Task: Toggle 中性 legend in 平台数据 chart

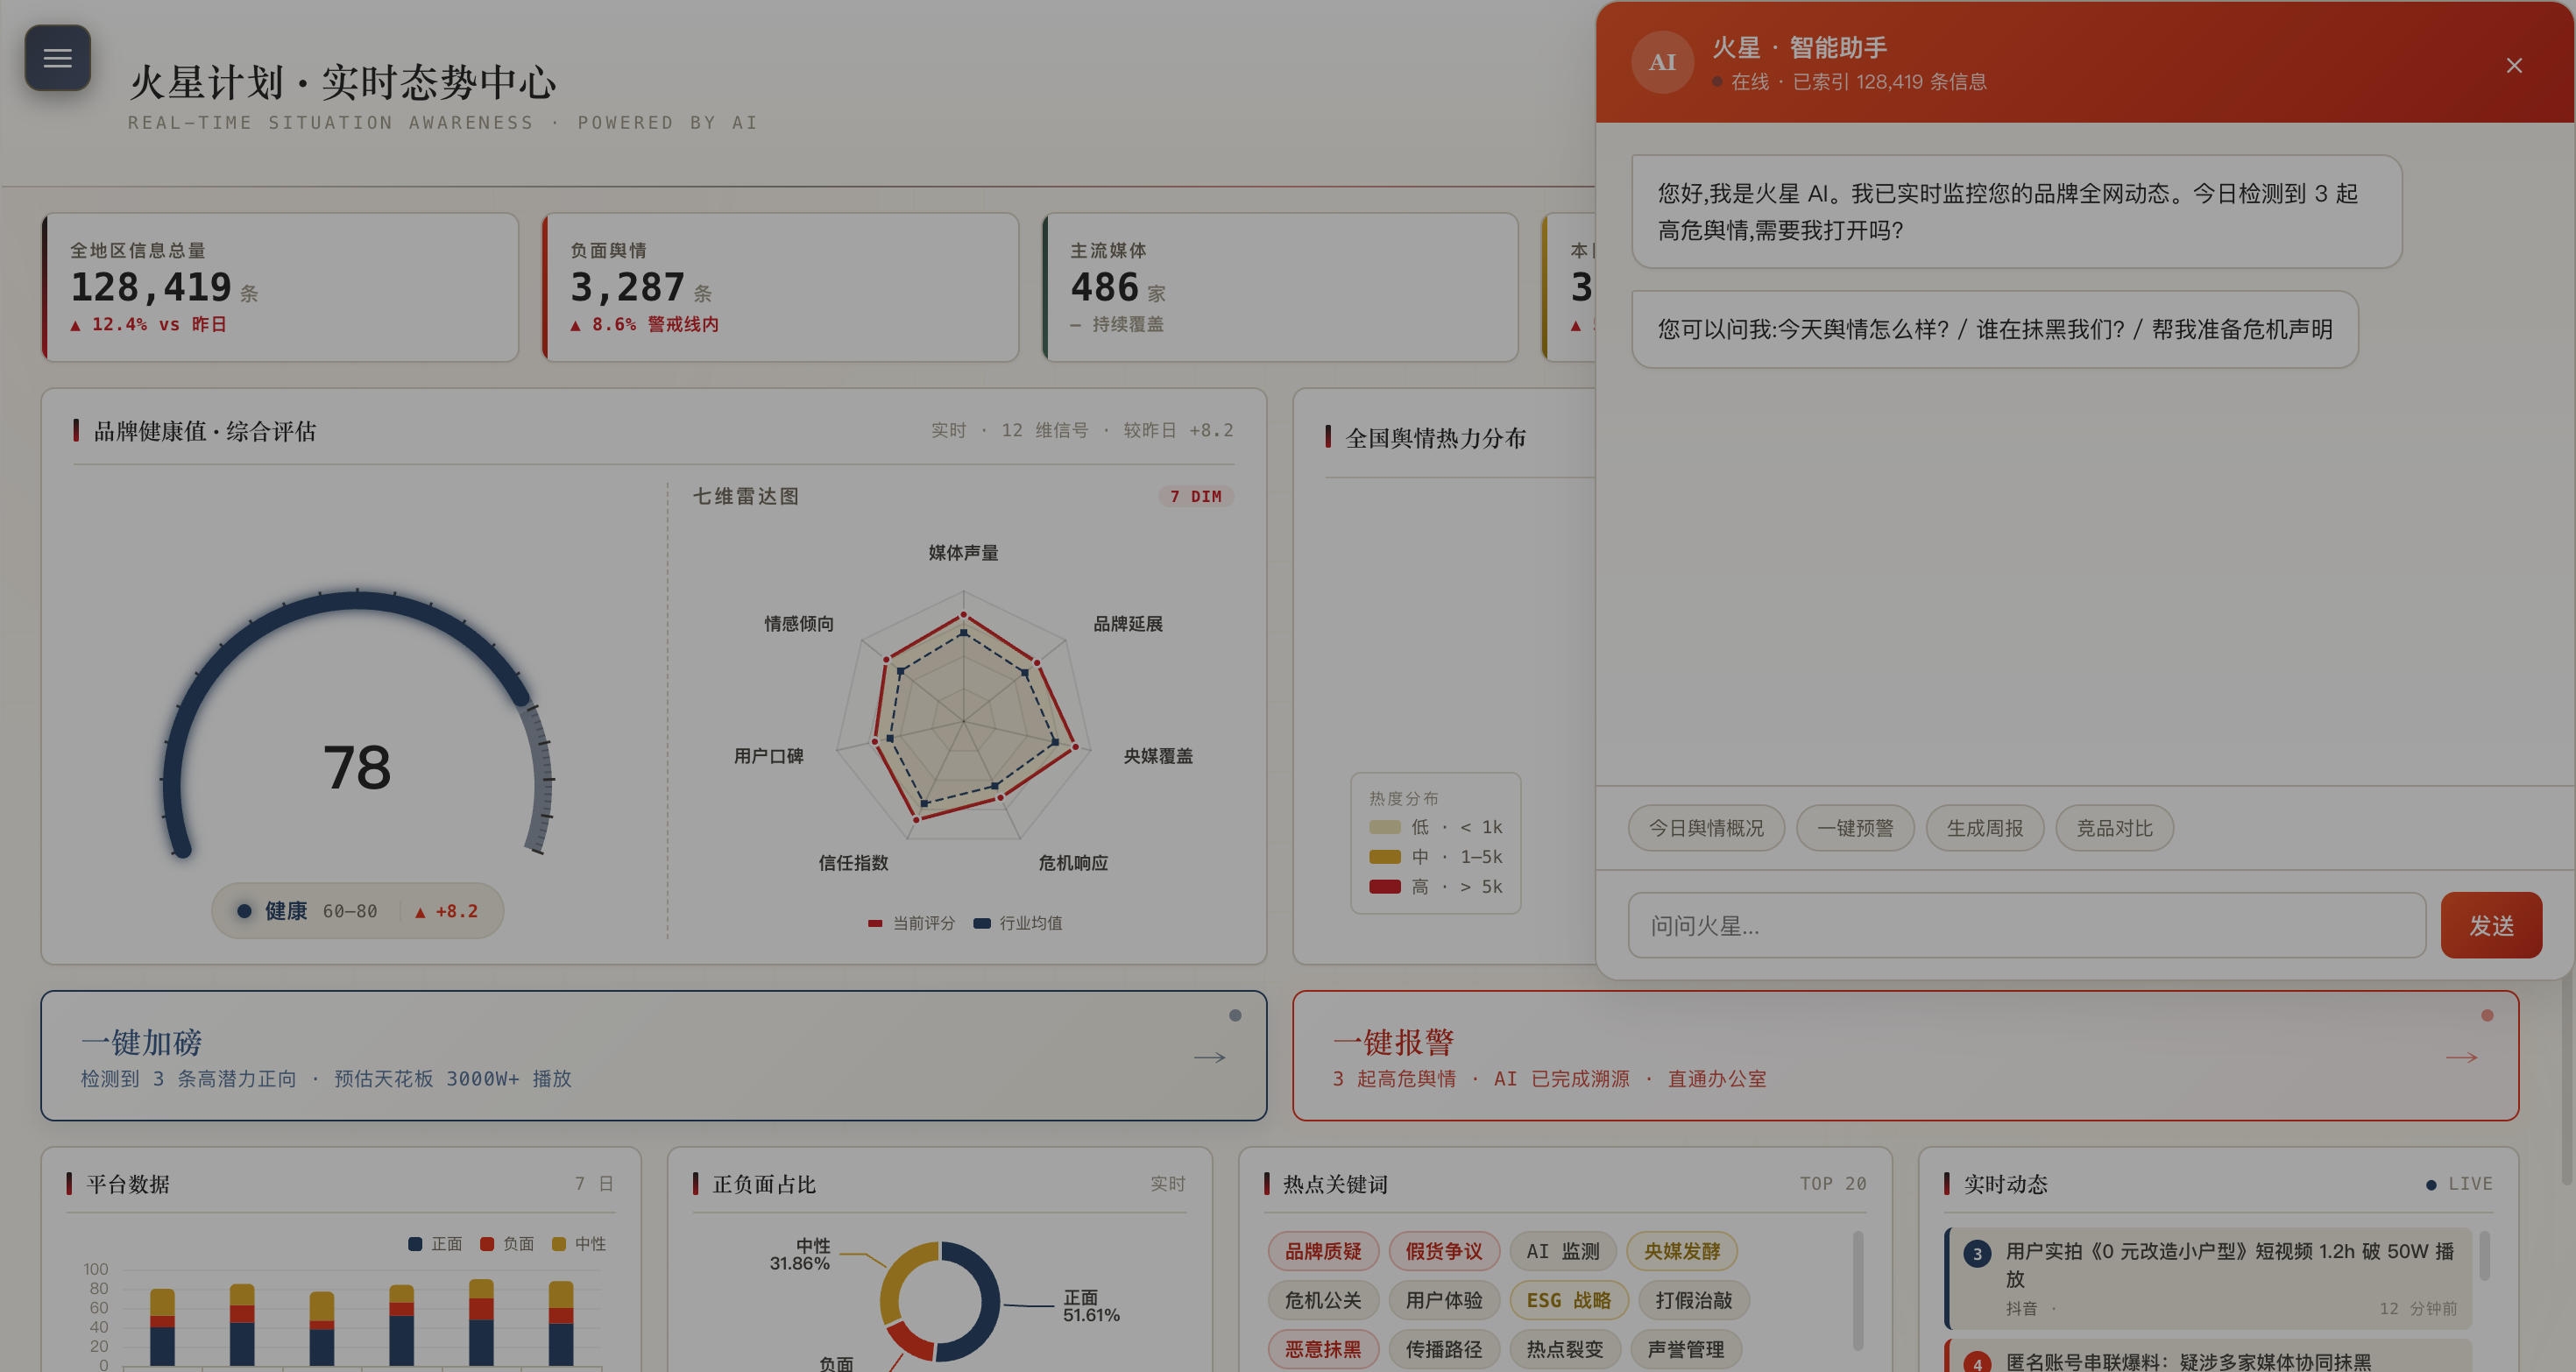Action: [x=579, y=1244]
